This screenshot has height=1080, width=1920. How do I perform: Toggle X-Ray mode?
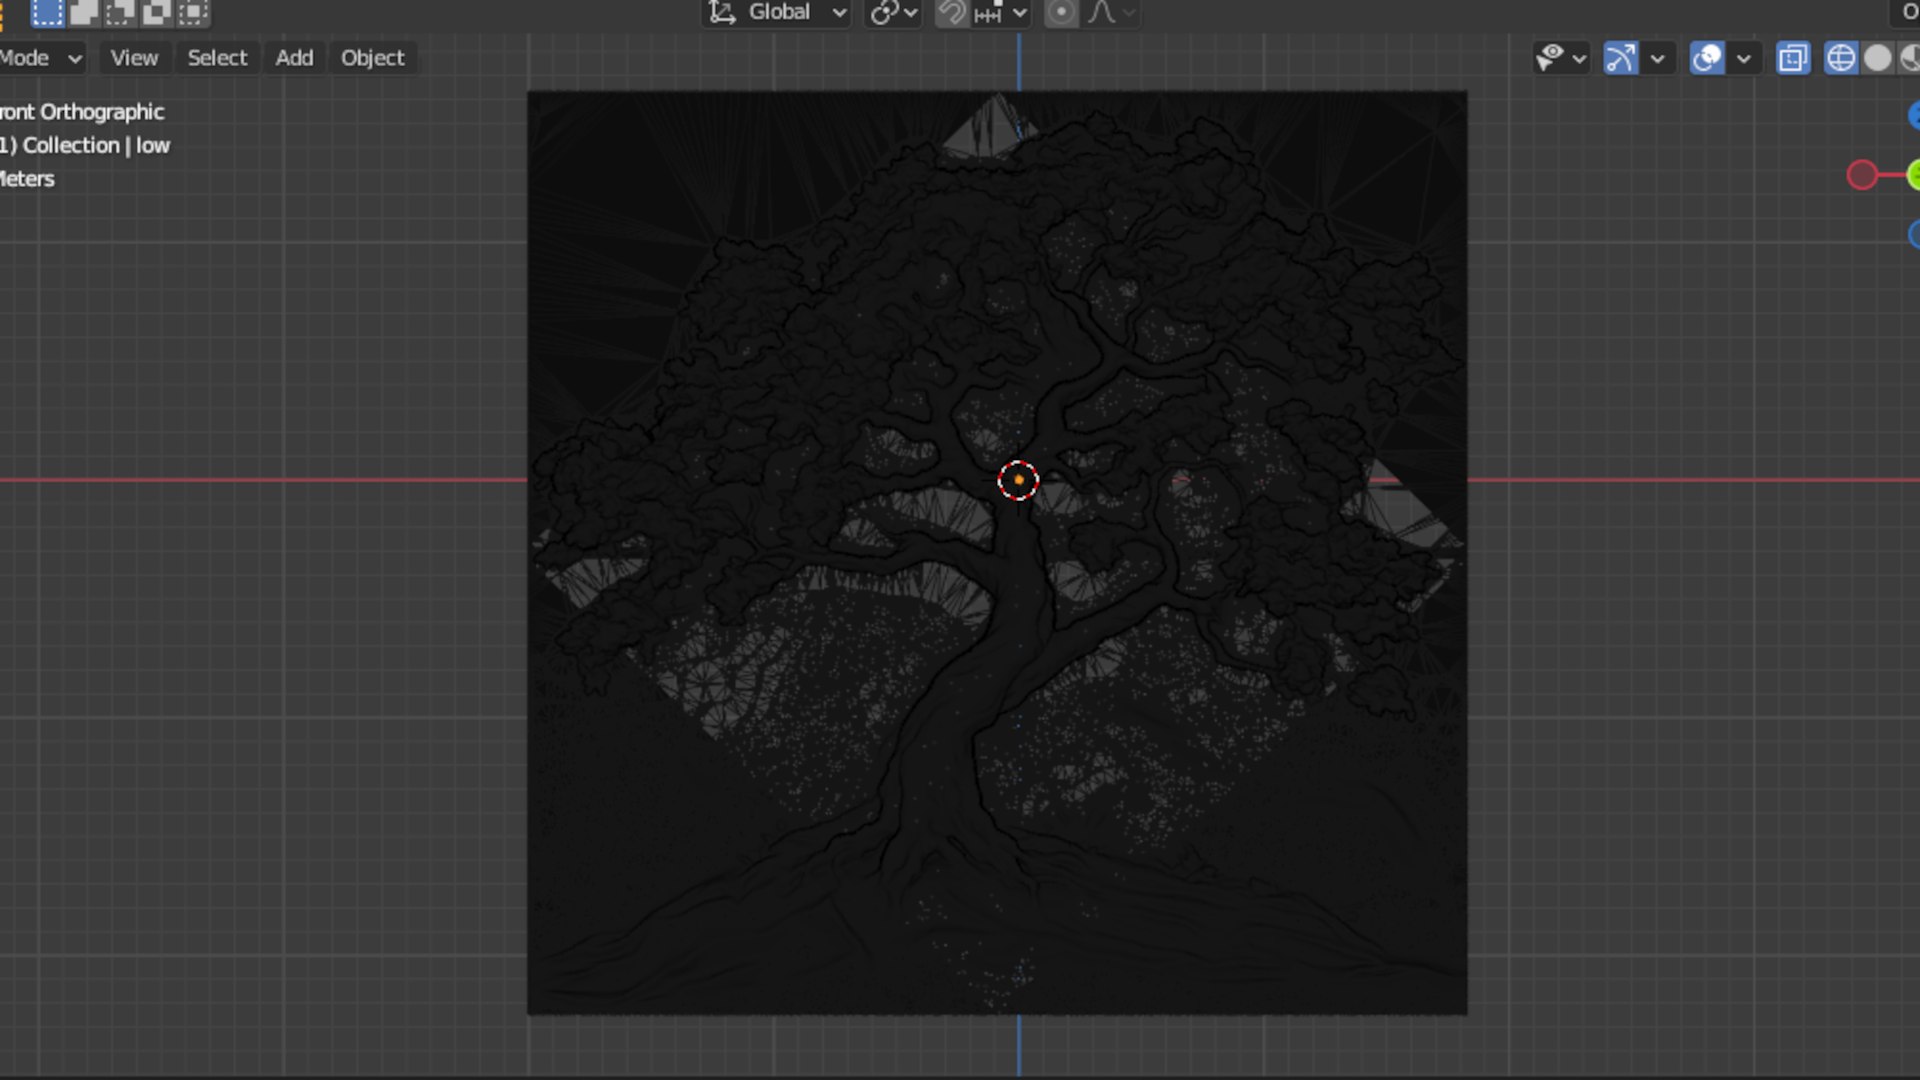1793,58
